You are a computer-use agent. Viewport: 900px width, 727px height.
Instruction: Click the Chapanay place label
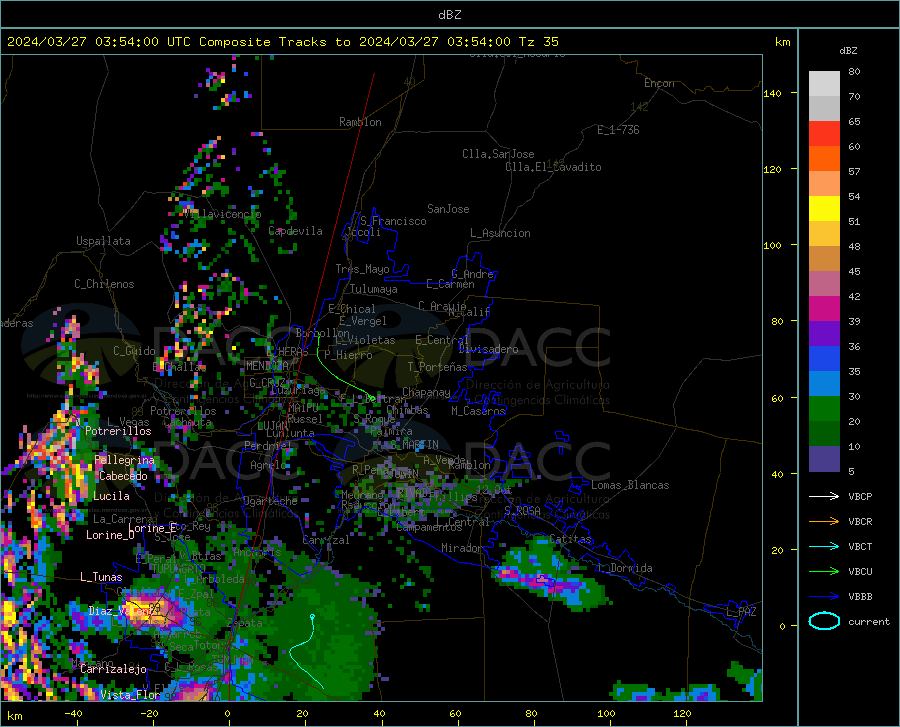(x=426, y=392)
